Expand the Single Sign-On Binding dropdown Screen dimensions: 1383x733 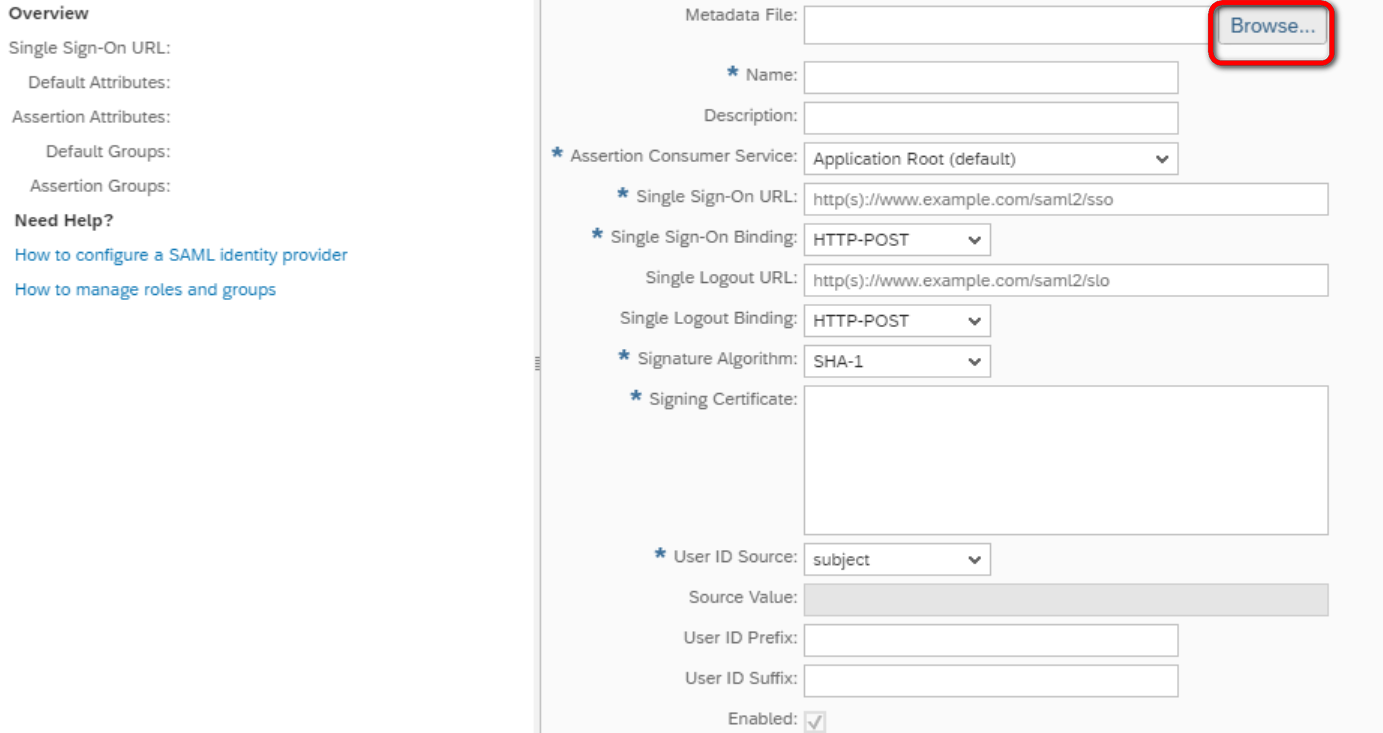(896, 240)
